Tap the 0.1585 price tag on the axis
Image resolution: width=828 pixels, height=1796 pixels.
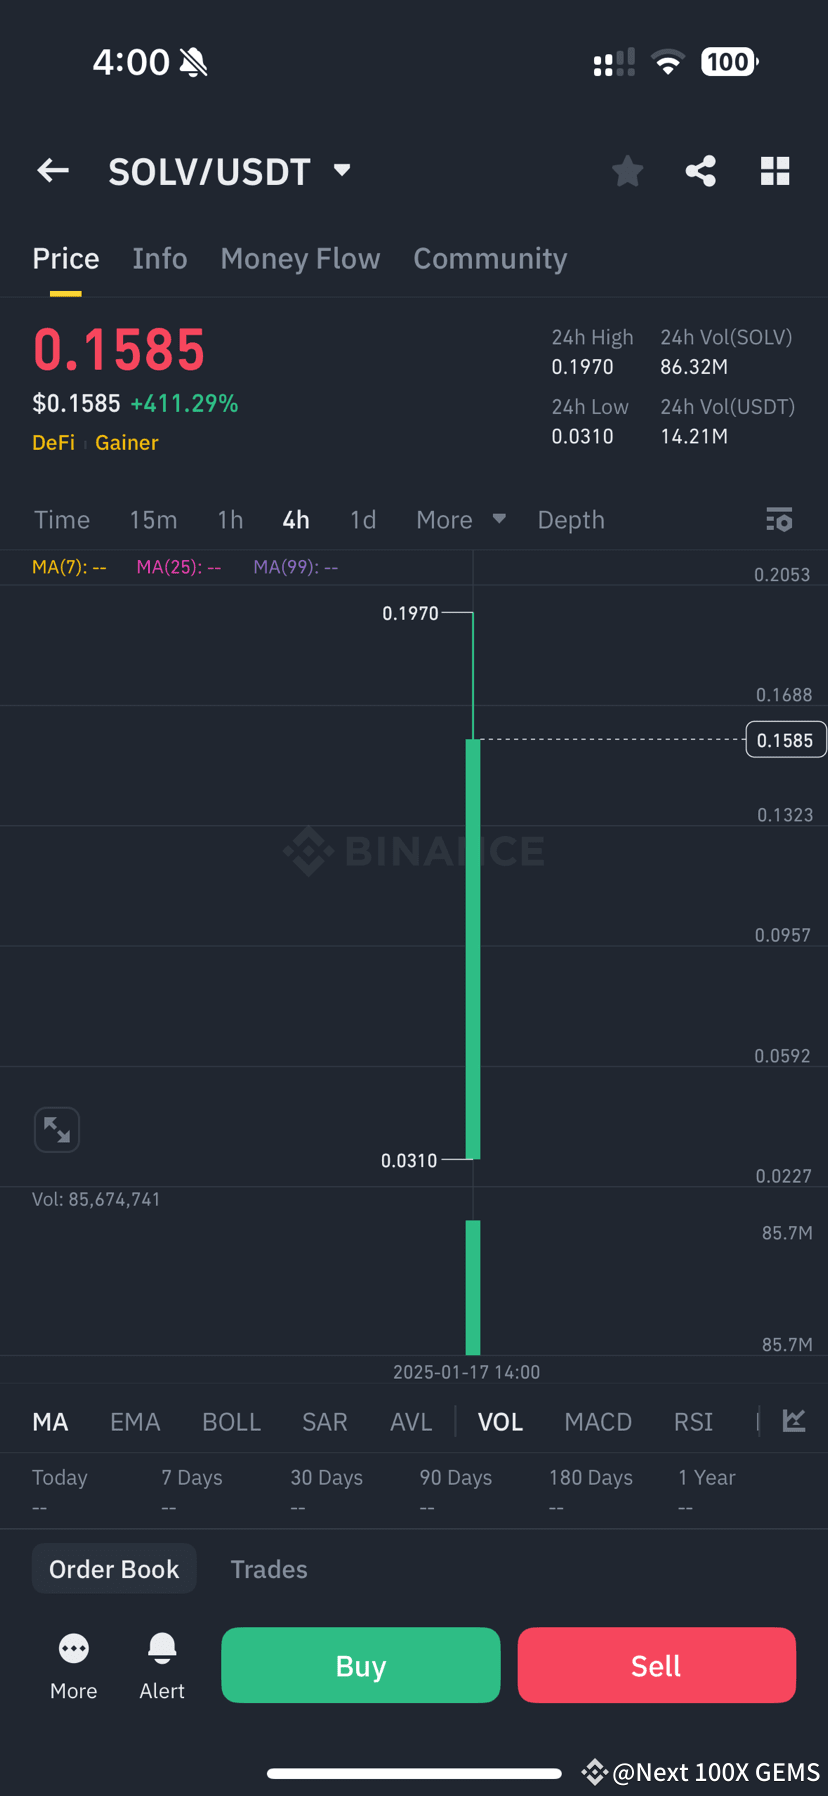786,739
